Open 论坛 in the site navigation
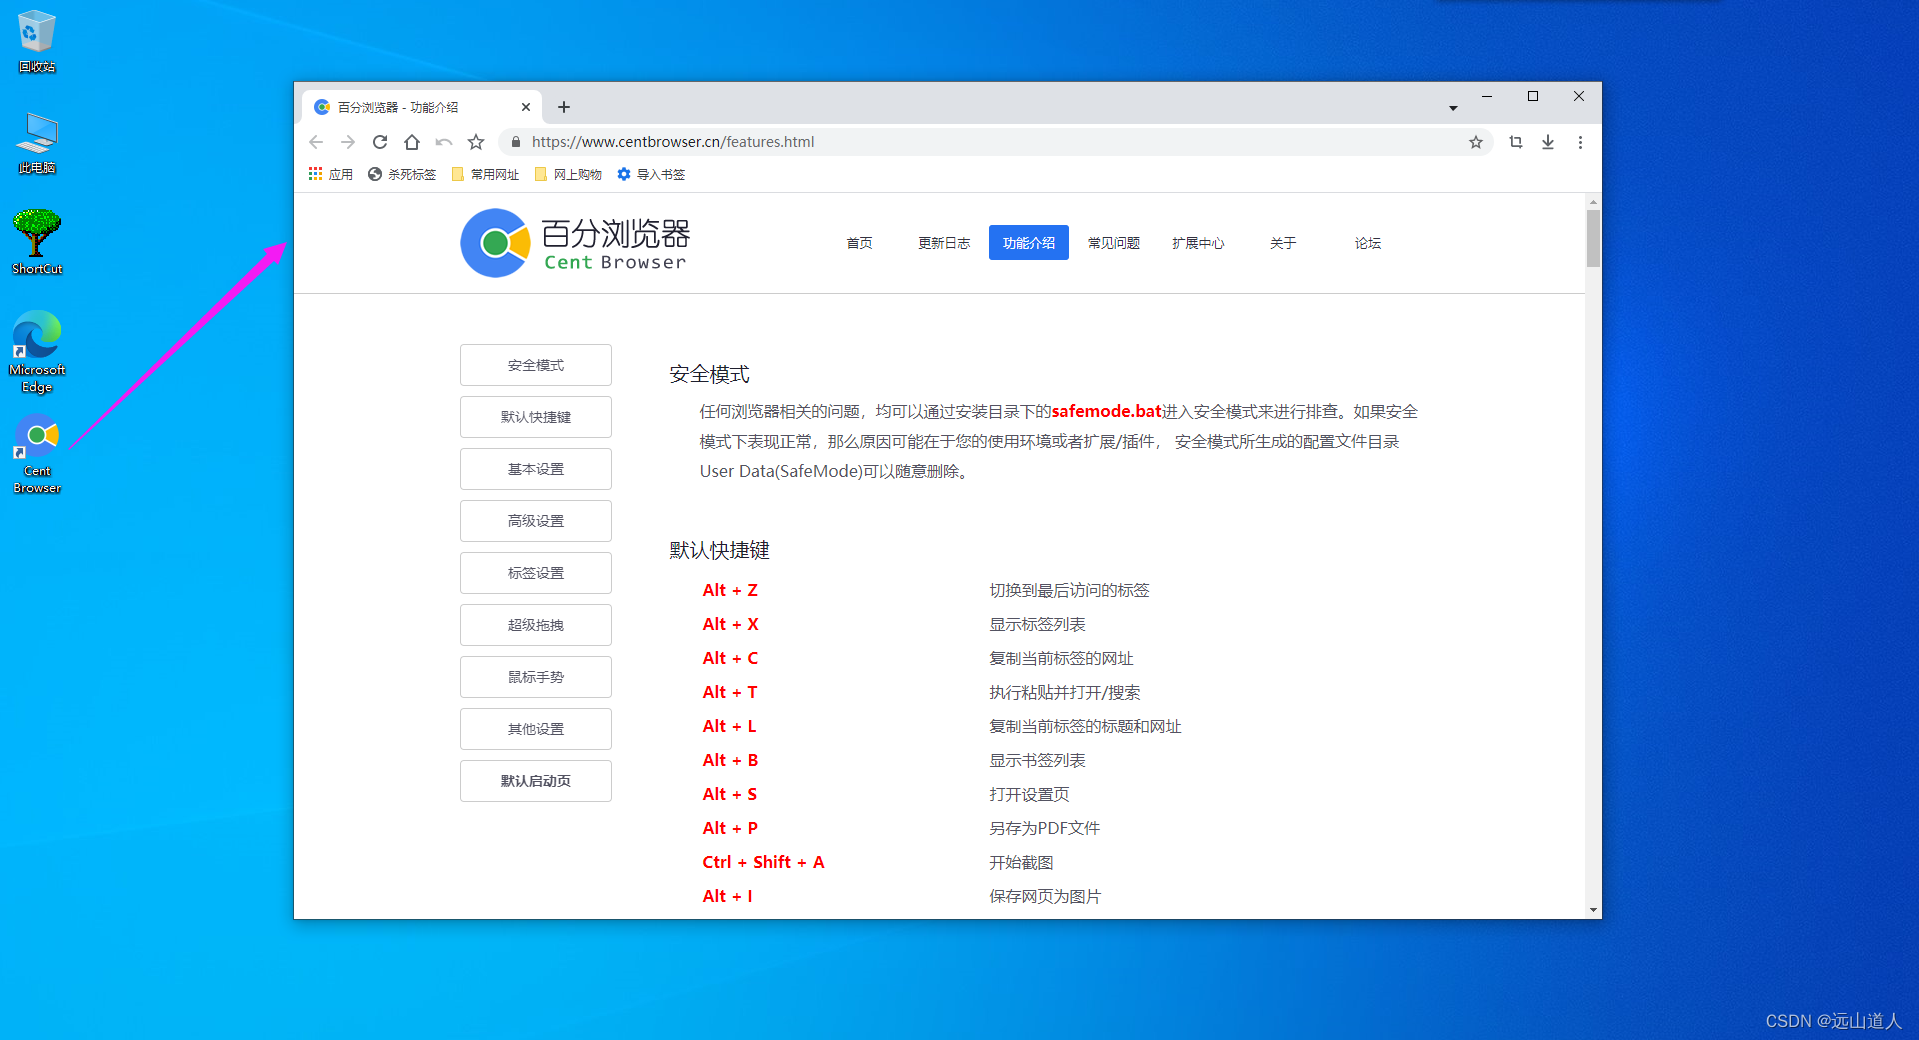Viewport: 1919px width, 1040px height. point(1368,243)
